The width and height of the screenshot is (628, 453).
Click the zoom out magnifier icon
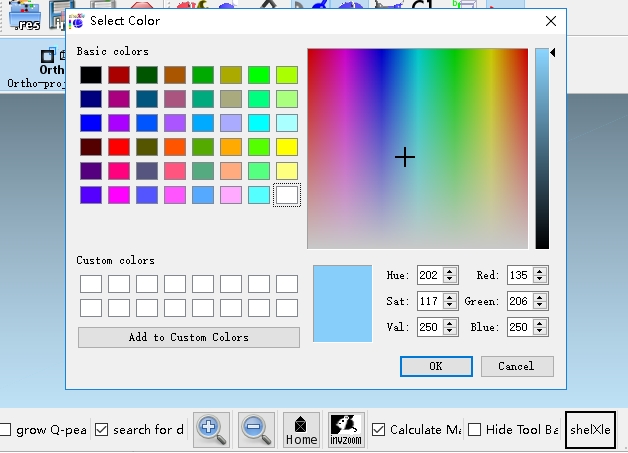(256, 429)
